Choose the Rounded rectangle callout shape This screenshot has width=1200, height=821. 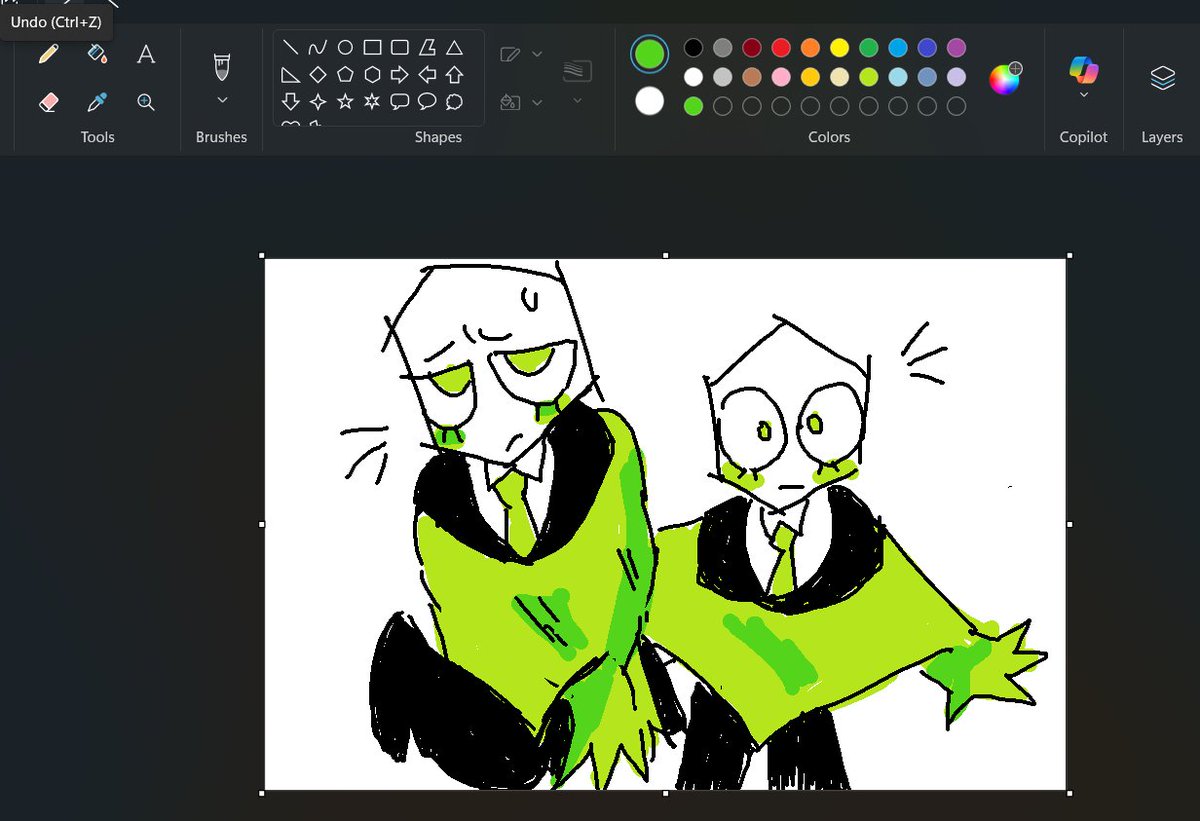point(399,101)
